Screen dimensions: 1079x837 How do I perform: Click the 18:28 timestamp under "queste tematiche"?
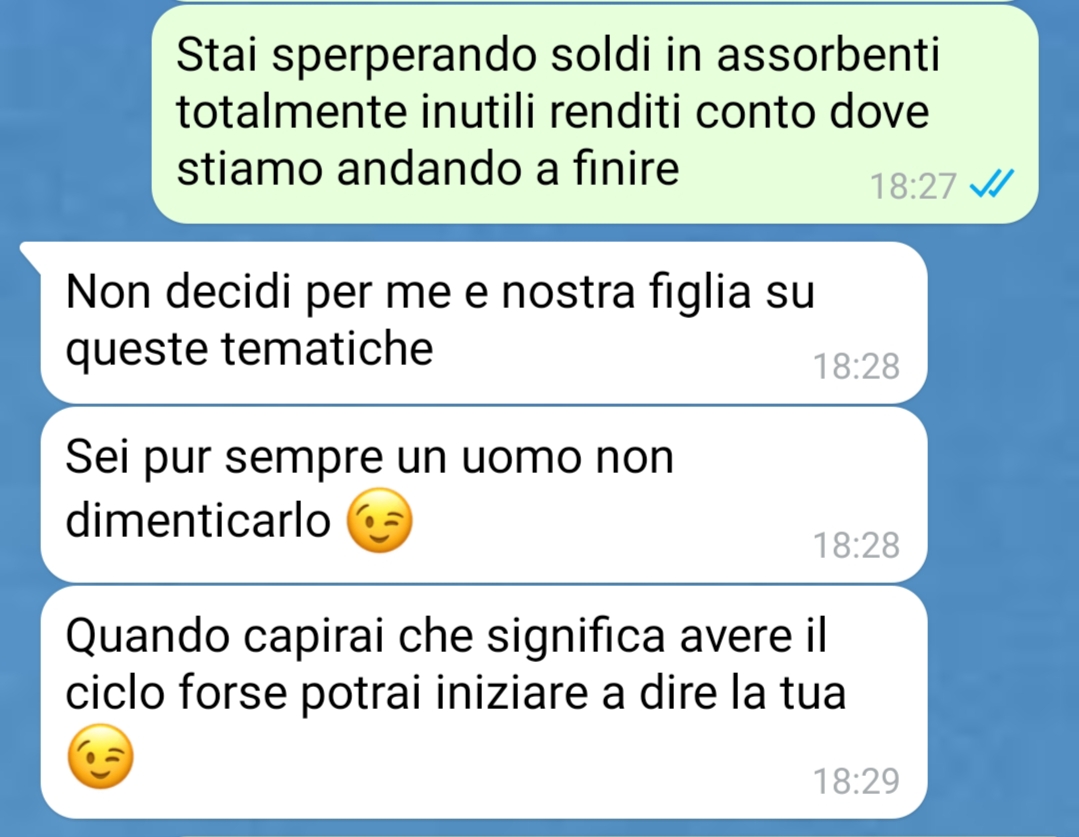(x=856, y=366)
